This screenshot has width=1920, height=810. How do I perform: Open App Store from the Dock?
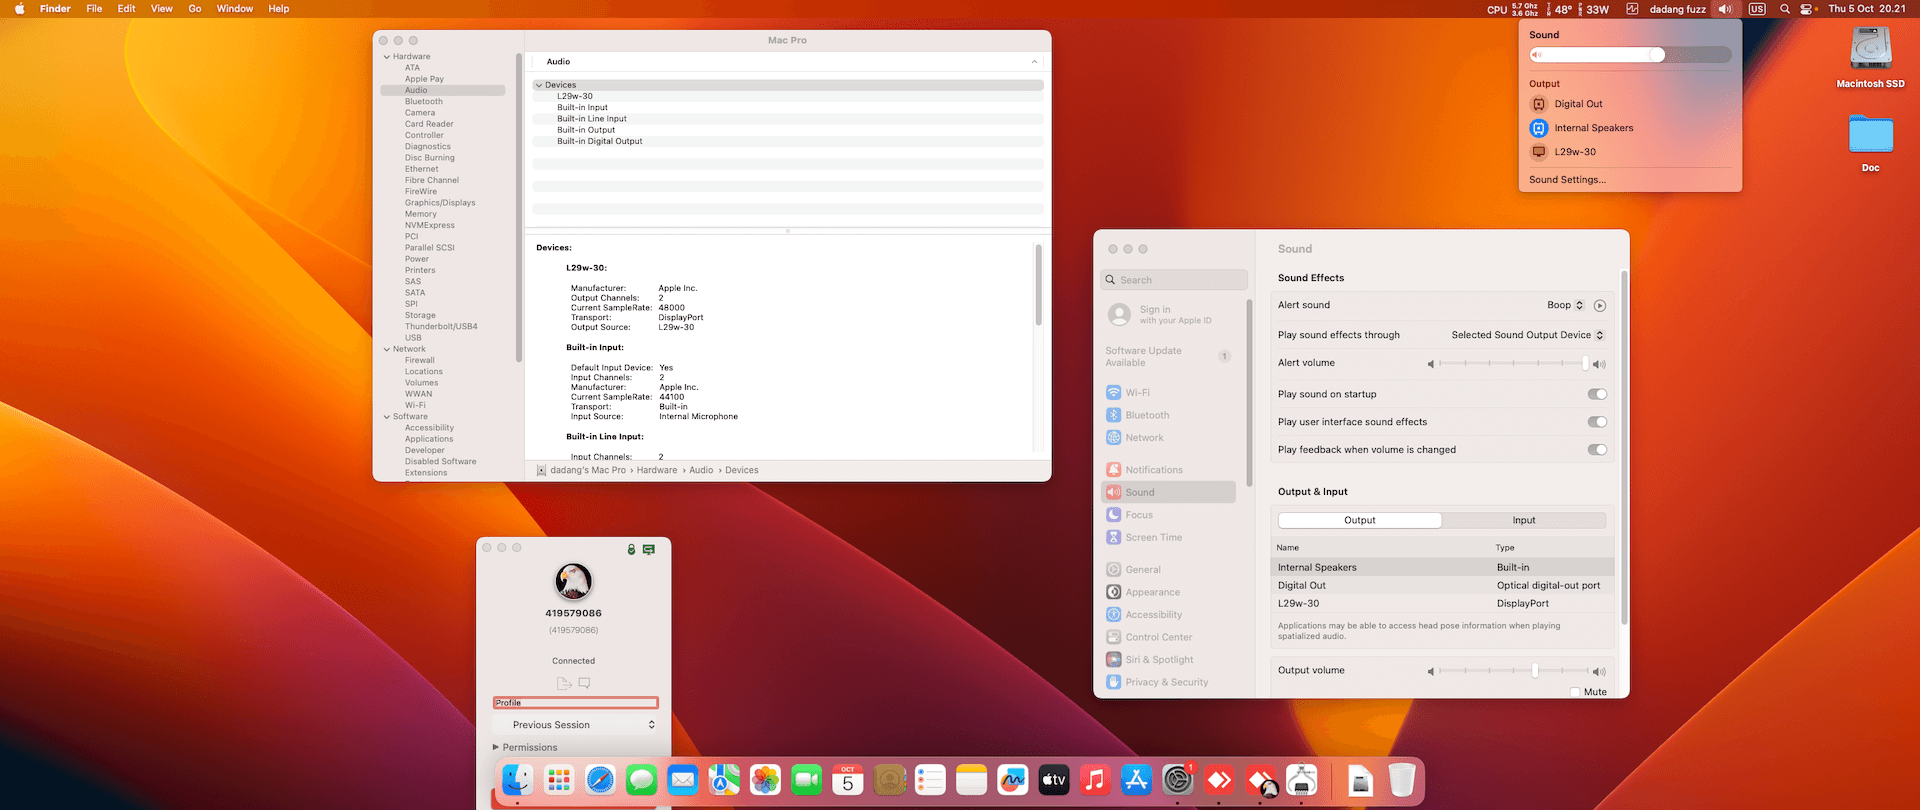[1136, 780]
